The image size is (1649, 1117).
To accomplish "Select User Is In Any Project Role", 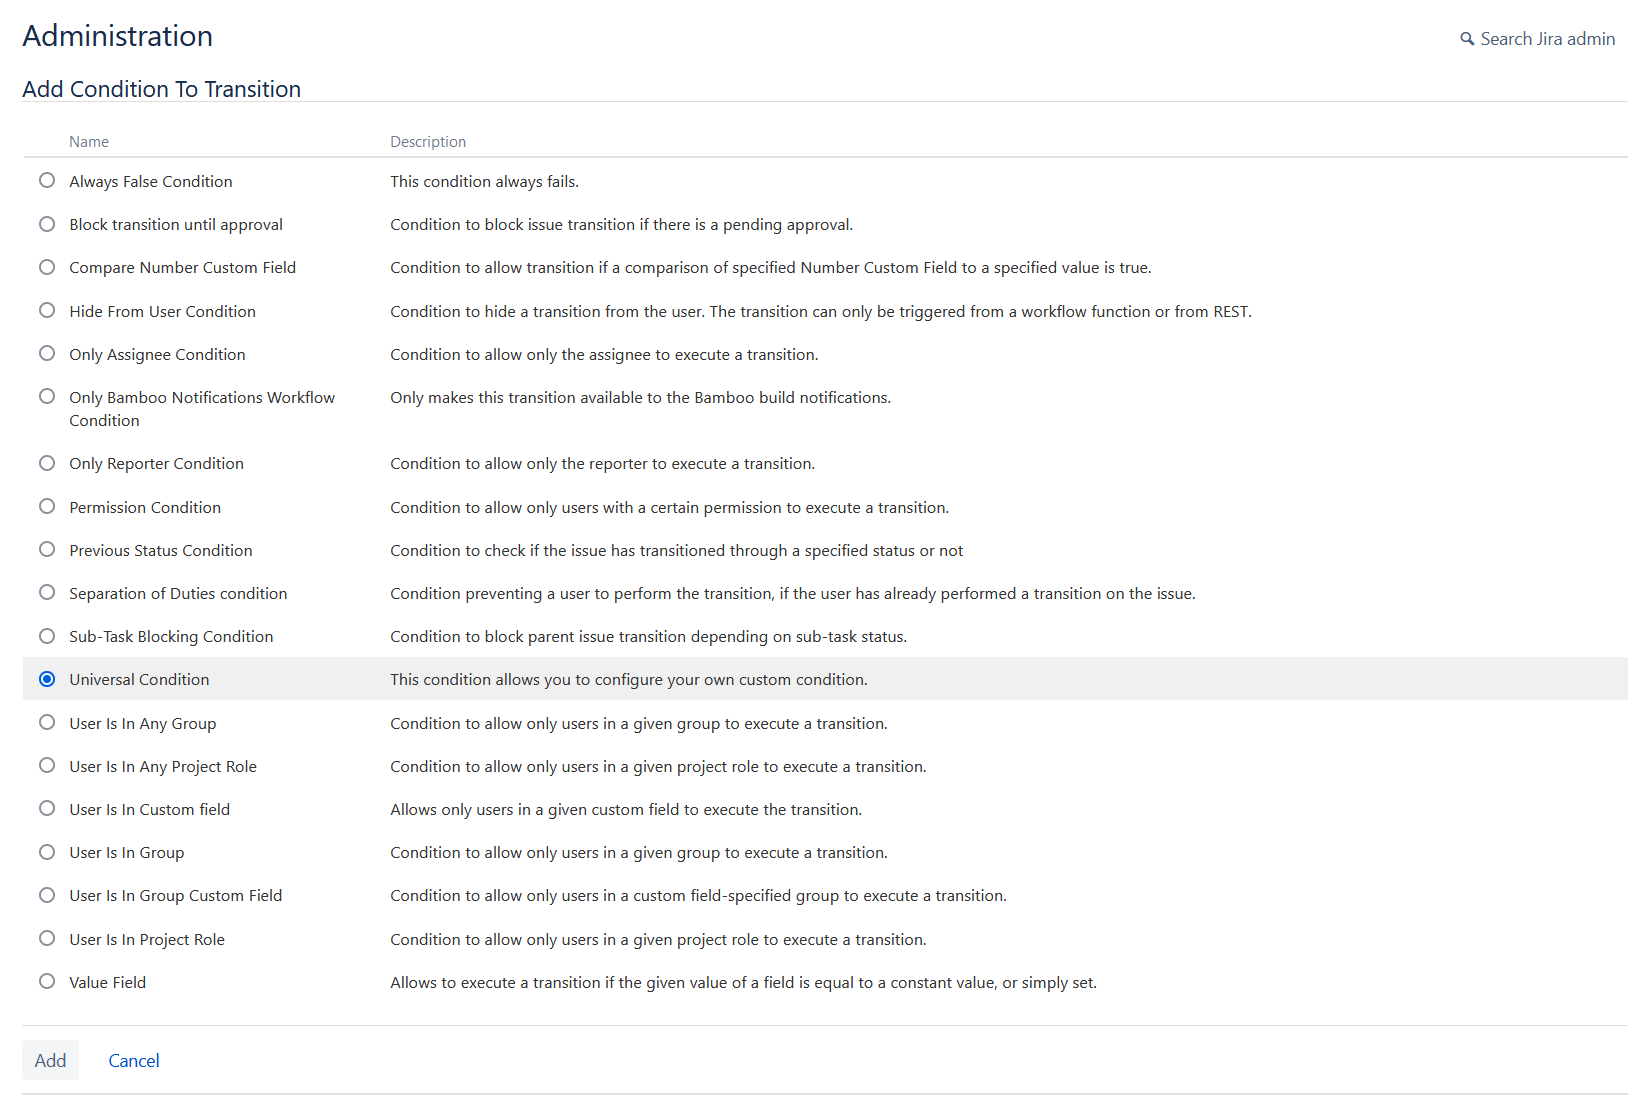I will pos(47,766).
